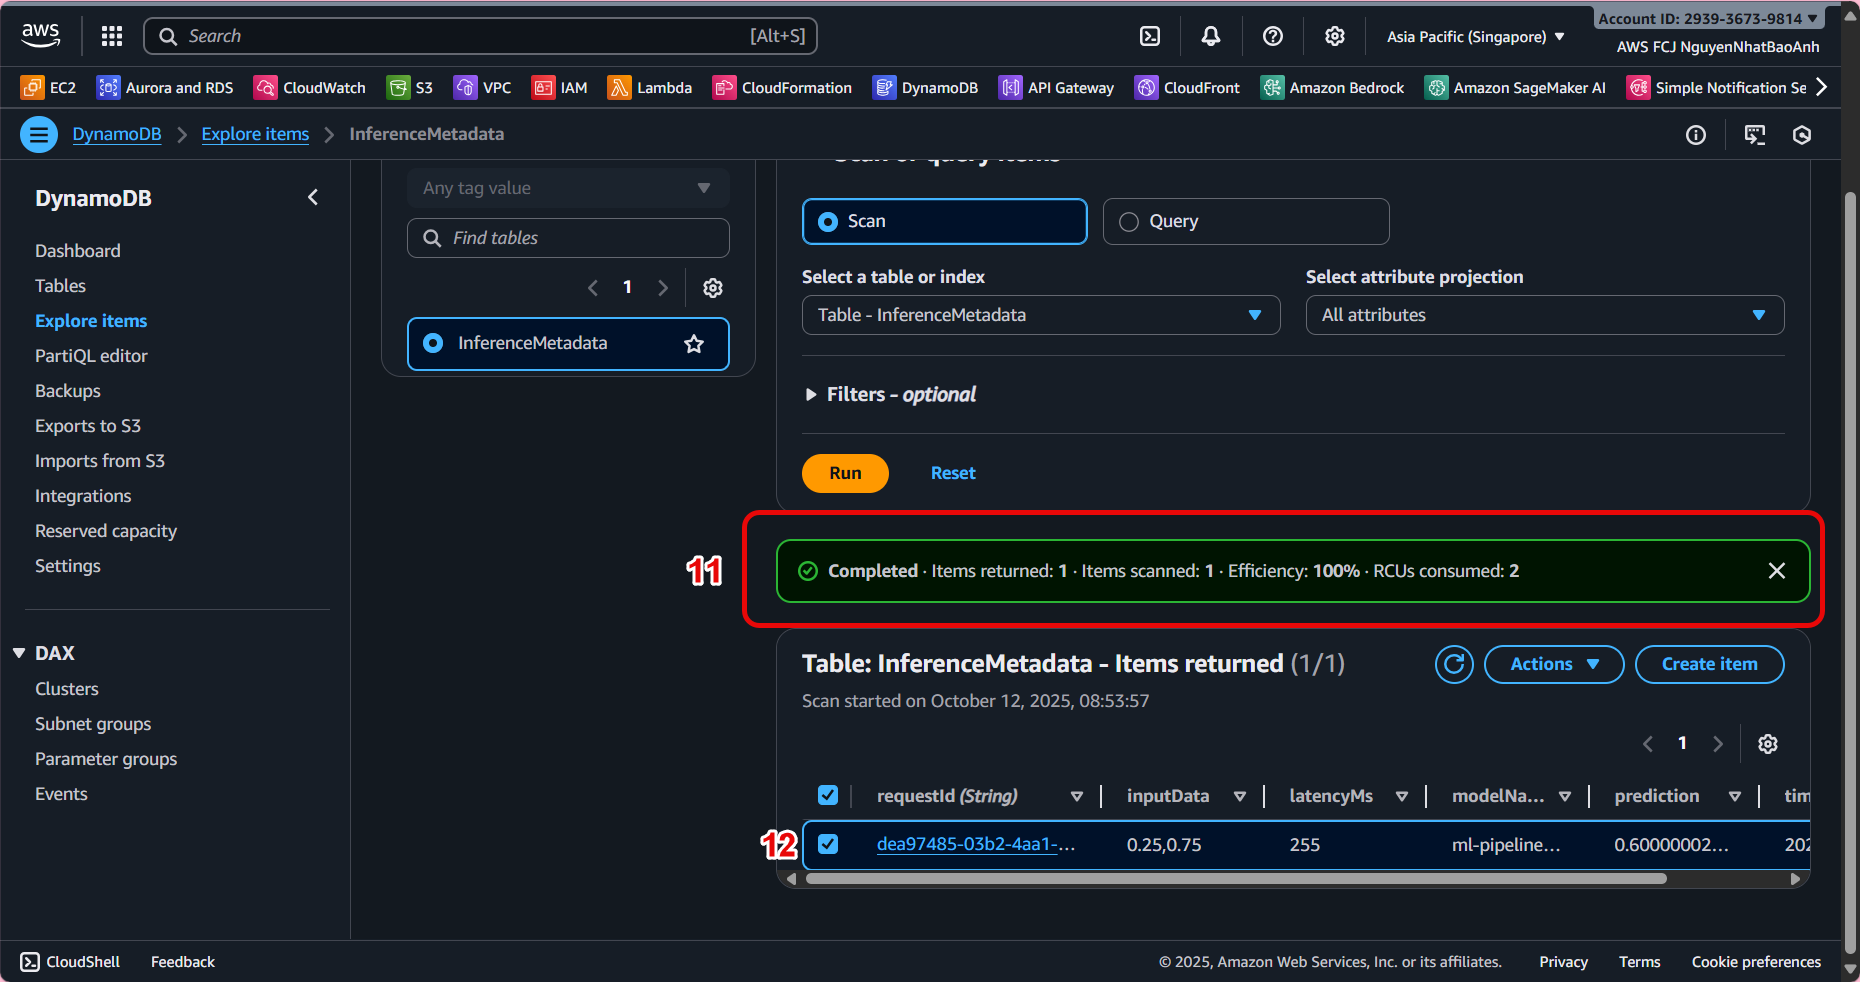Go to Dashboard in sidebar

(x=78, y=251)
